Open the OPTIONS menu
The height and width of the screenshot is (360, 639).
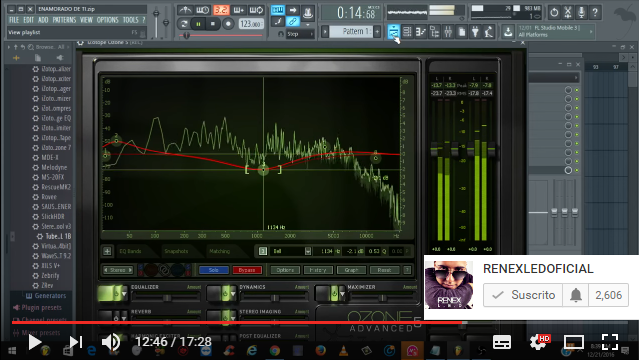tap(108, 20)
